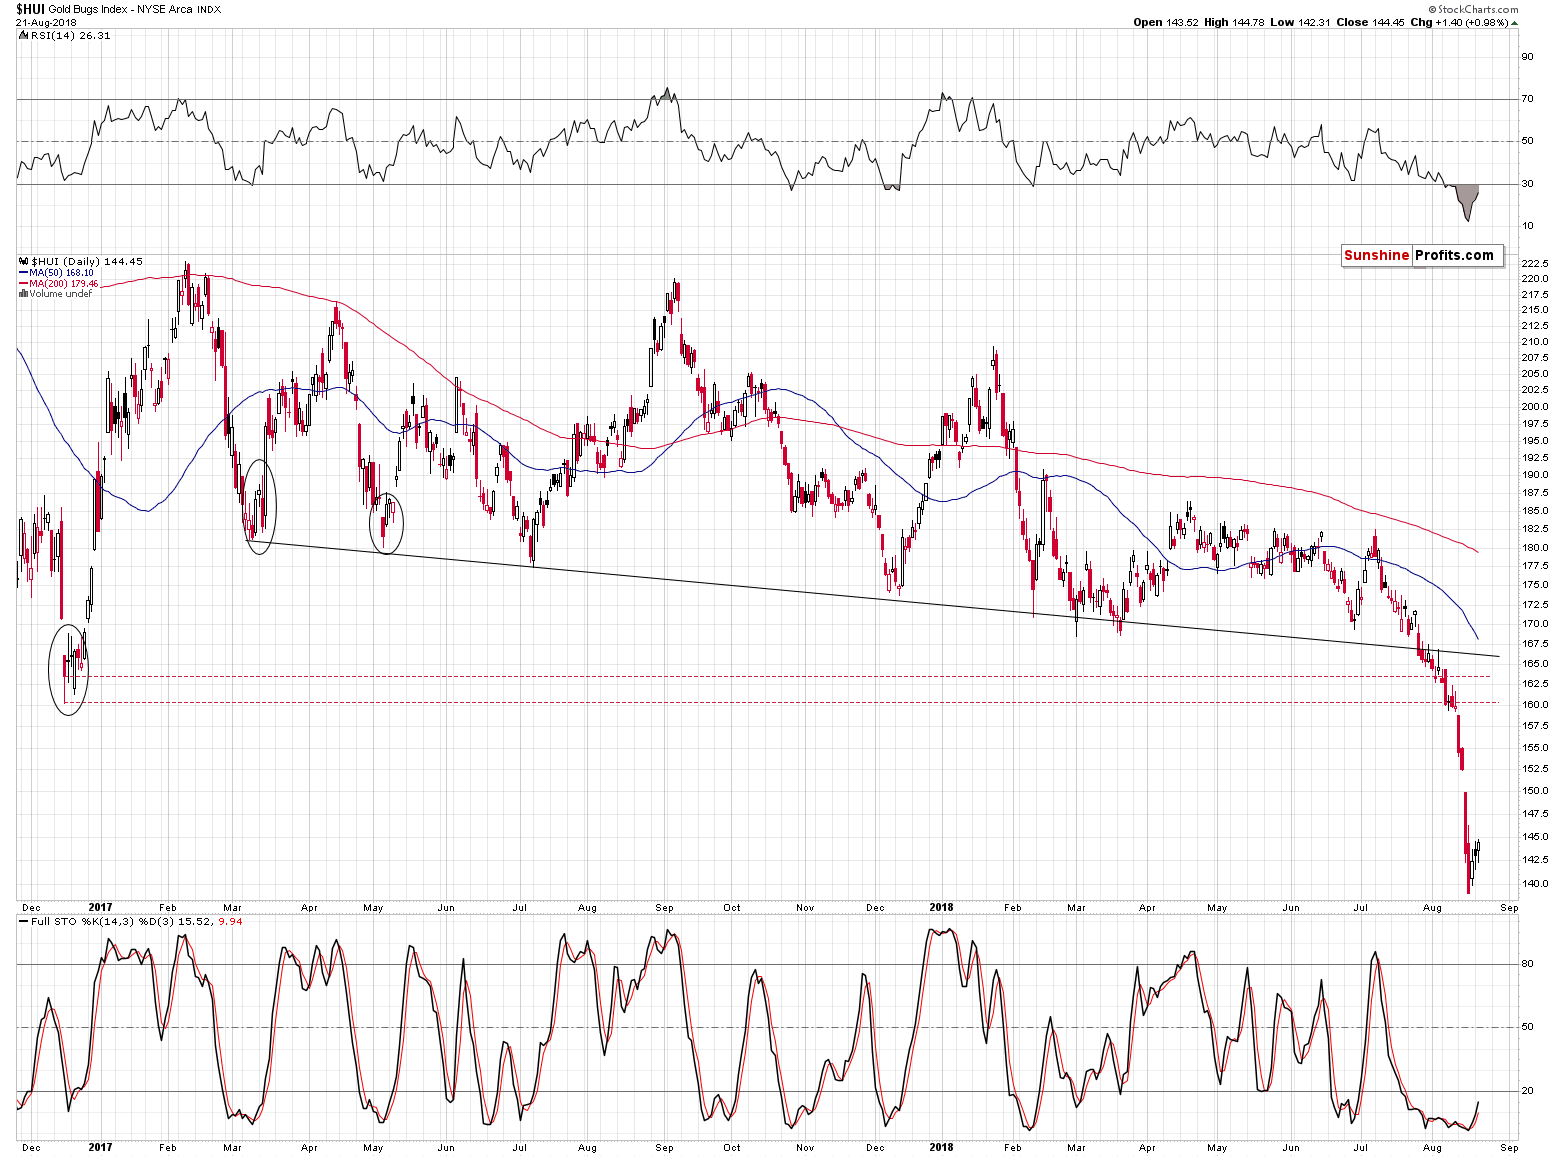Click the 155.0 price axis label
The image size is (1565, 1157).
pyautogui.click(x=1535, y=748)
